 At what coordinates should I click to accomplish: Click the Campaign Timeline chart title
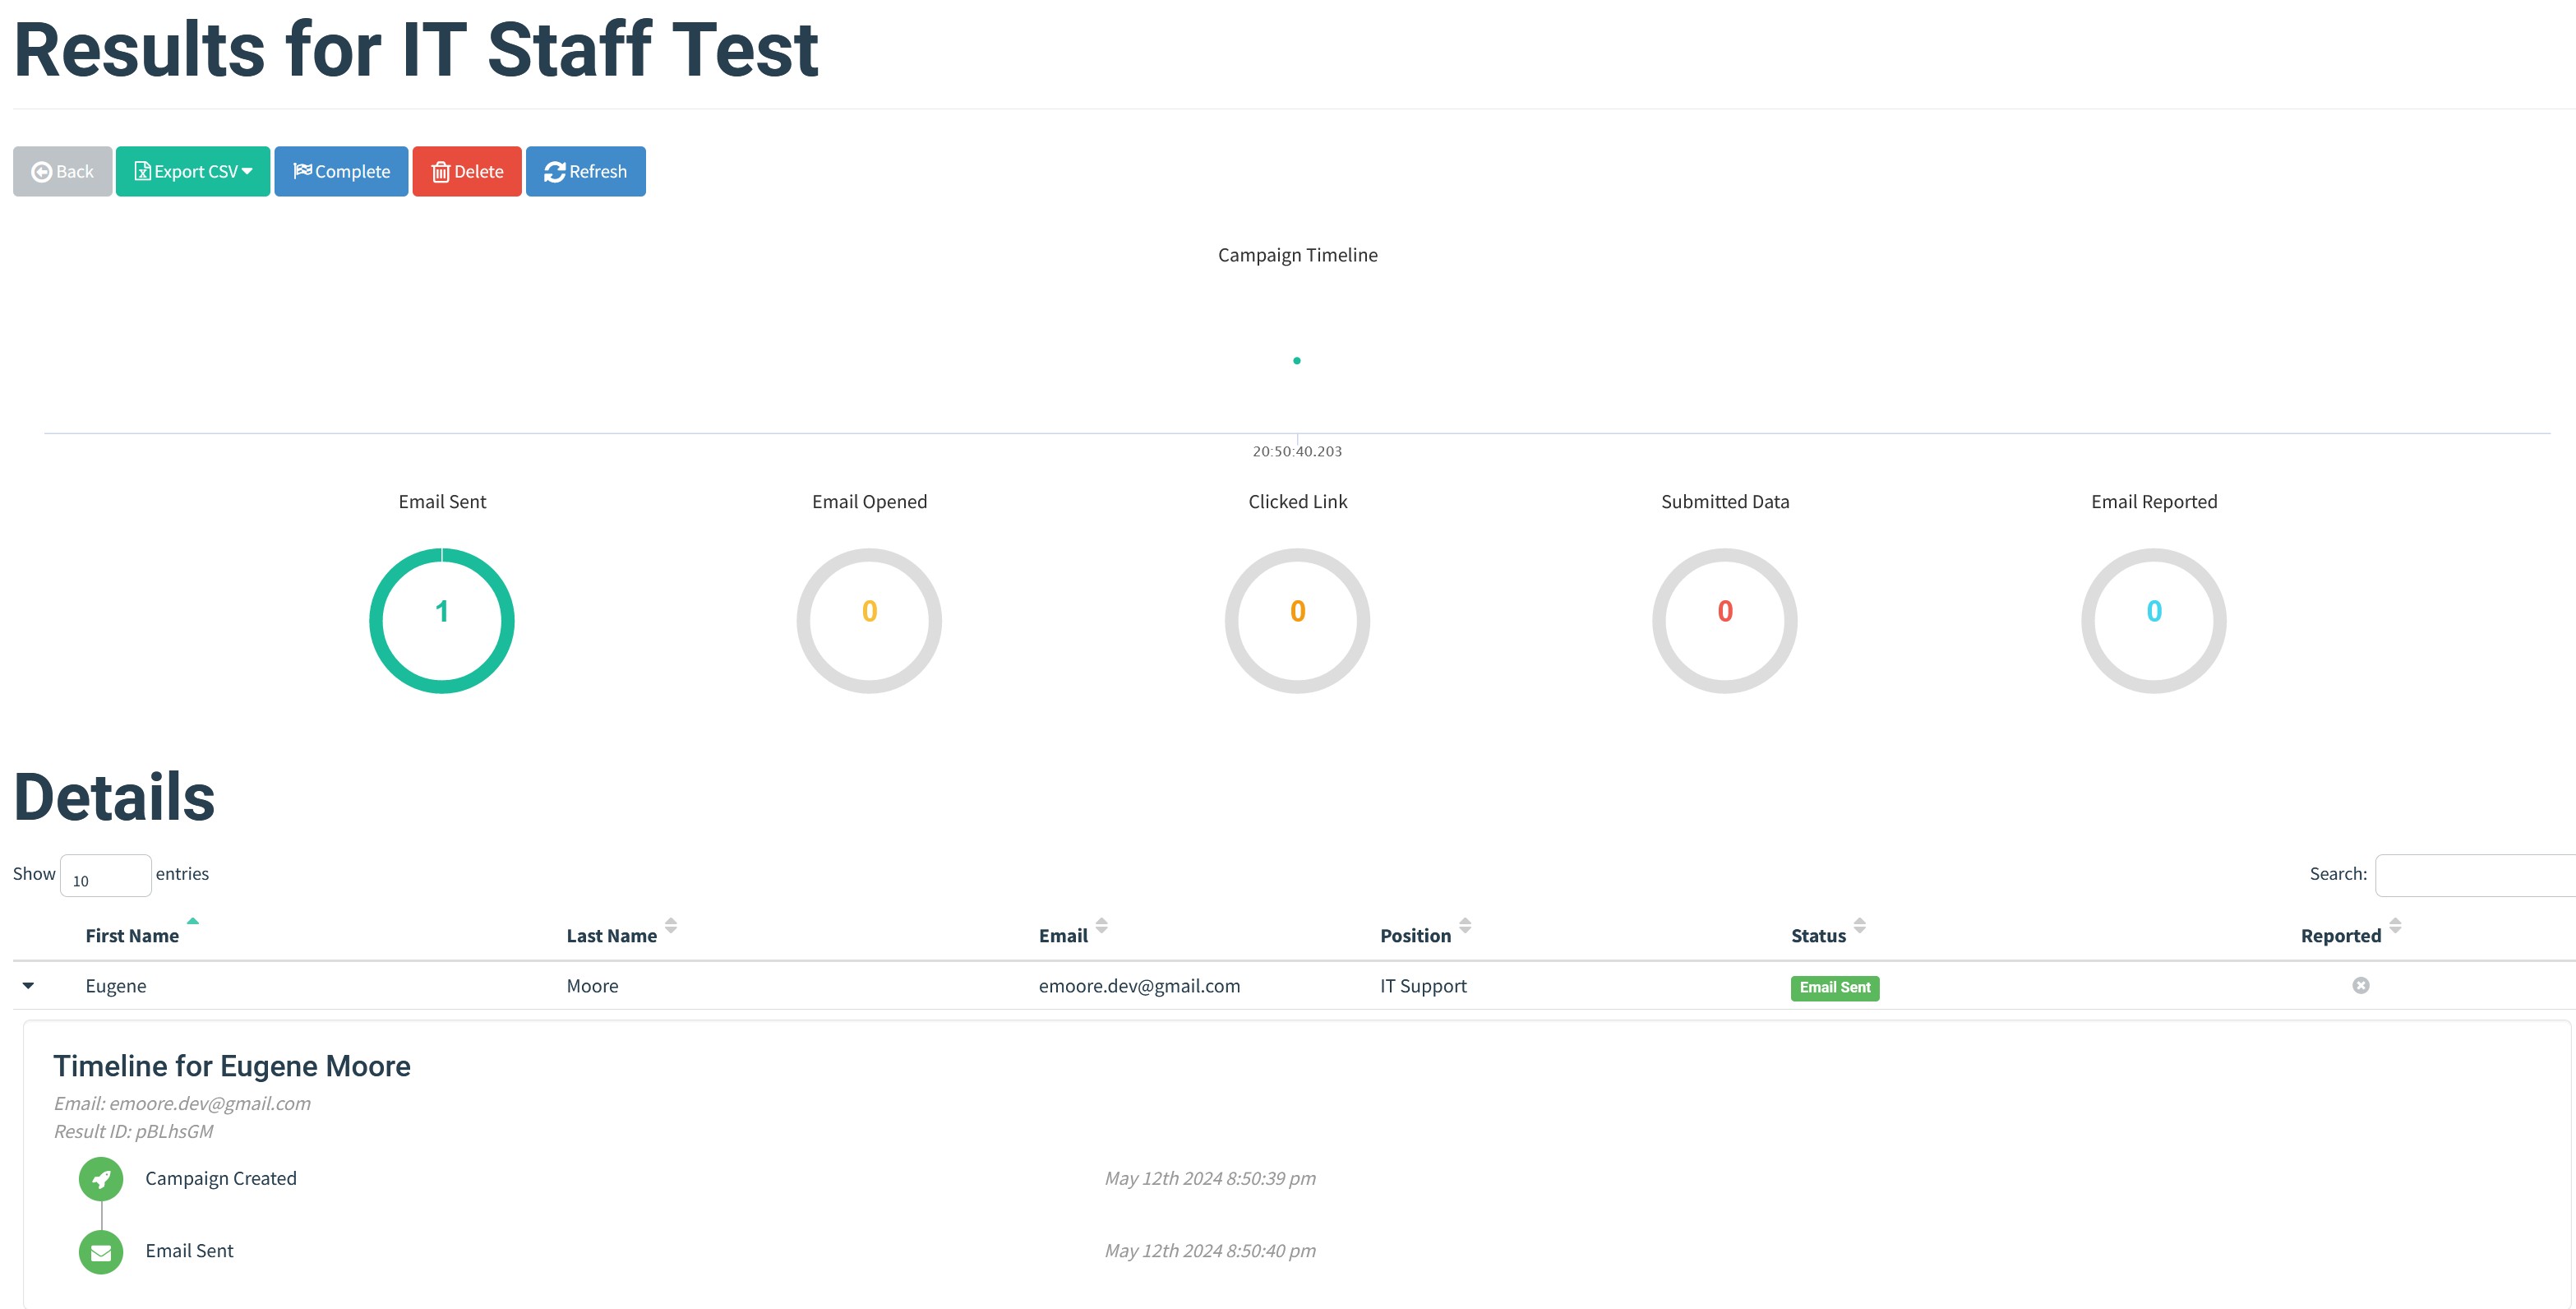(1297, 255)
